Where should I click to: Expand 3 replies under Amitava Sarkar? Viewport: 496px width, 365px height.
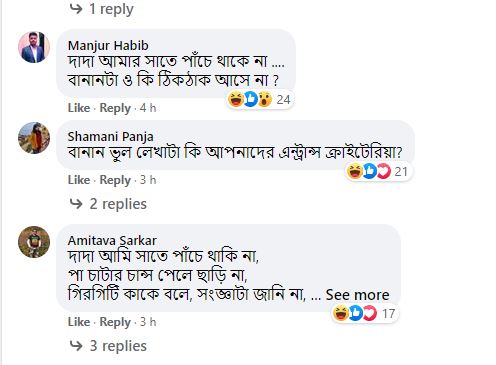(108, 346)
